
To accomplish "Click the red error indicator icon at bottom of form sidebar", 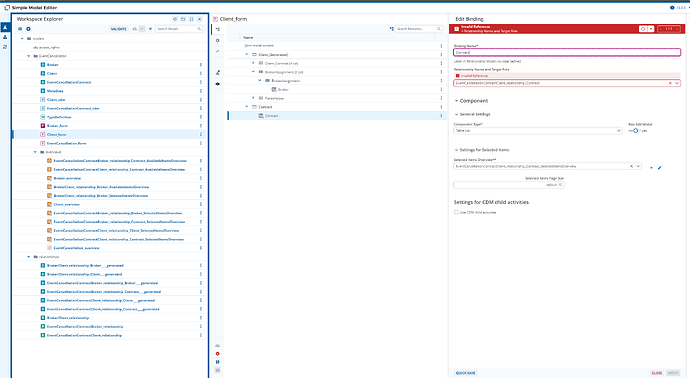I will pyautogui.click(x=217, y=354).
